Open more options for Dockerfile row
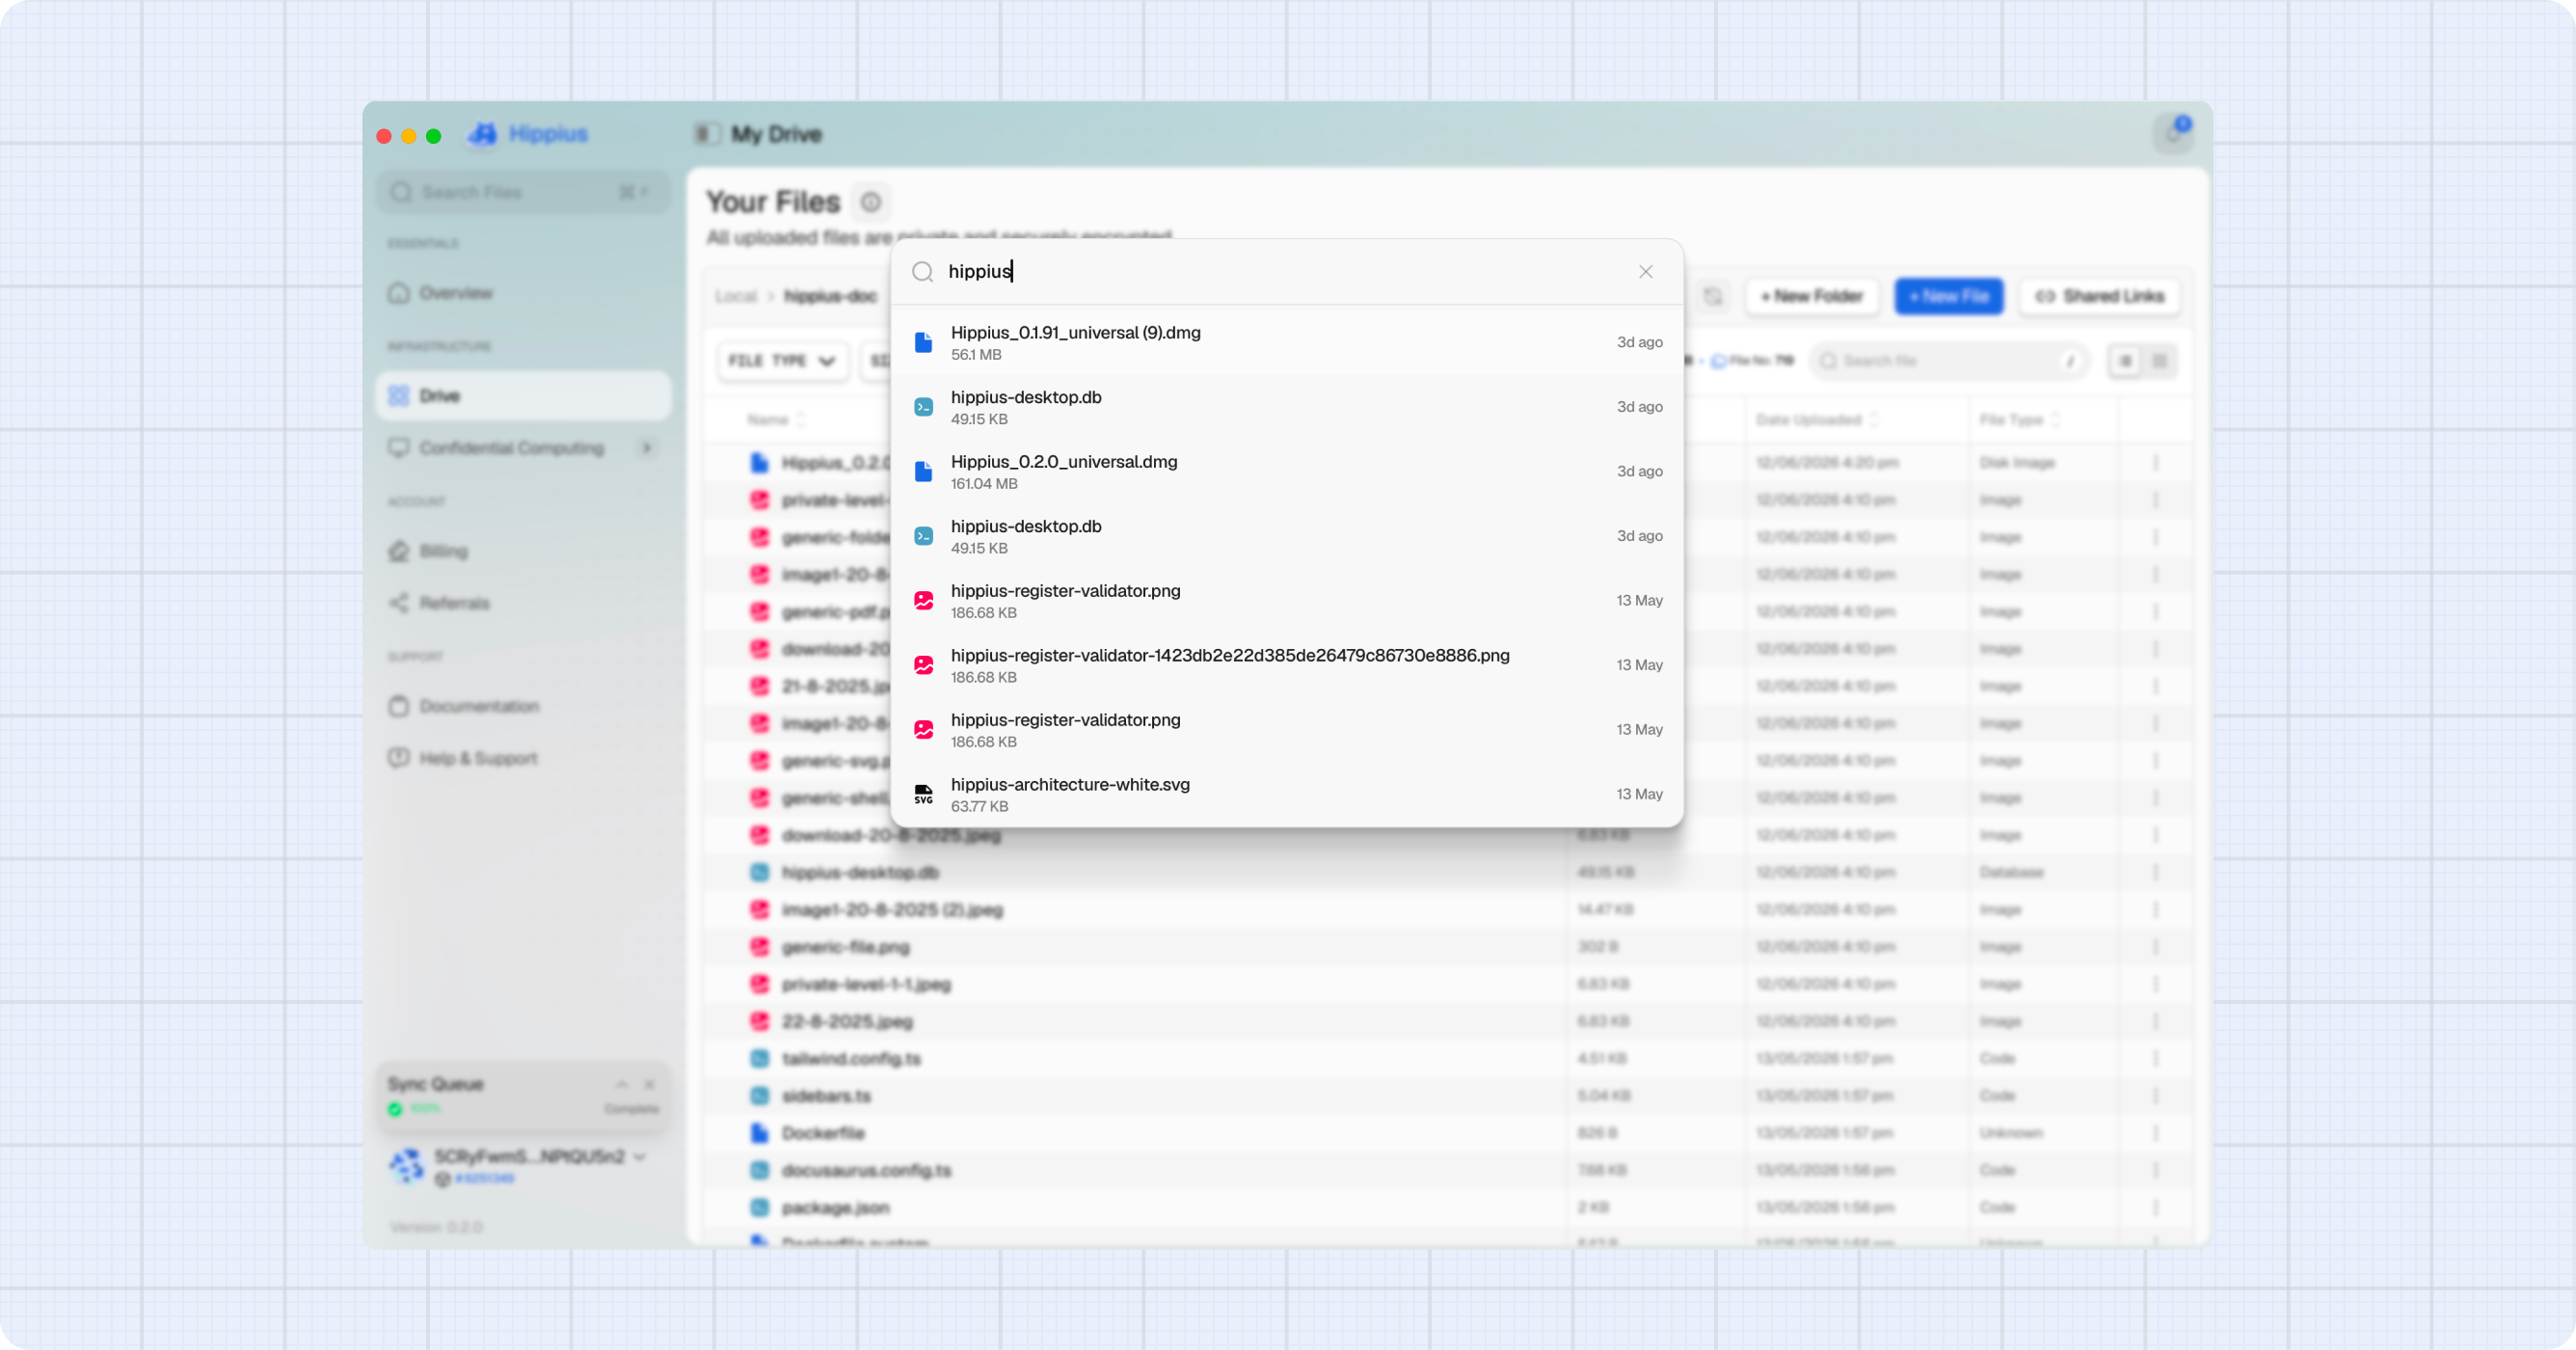The width and height of the screenshot is (2576, 1350). point(2155,1133)
